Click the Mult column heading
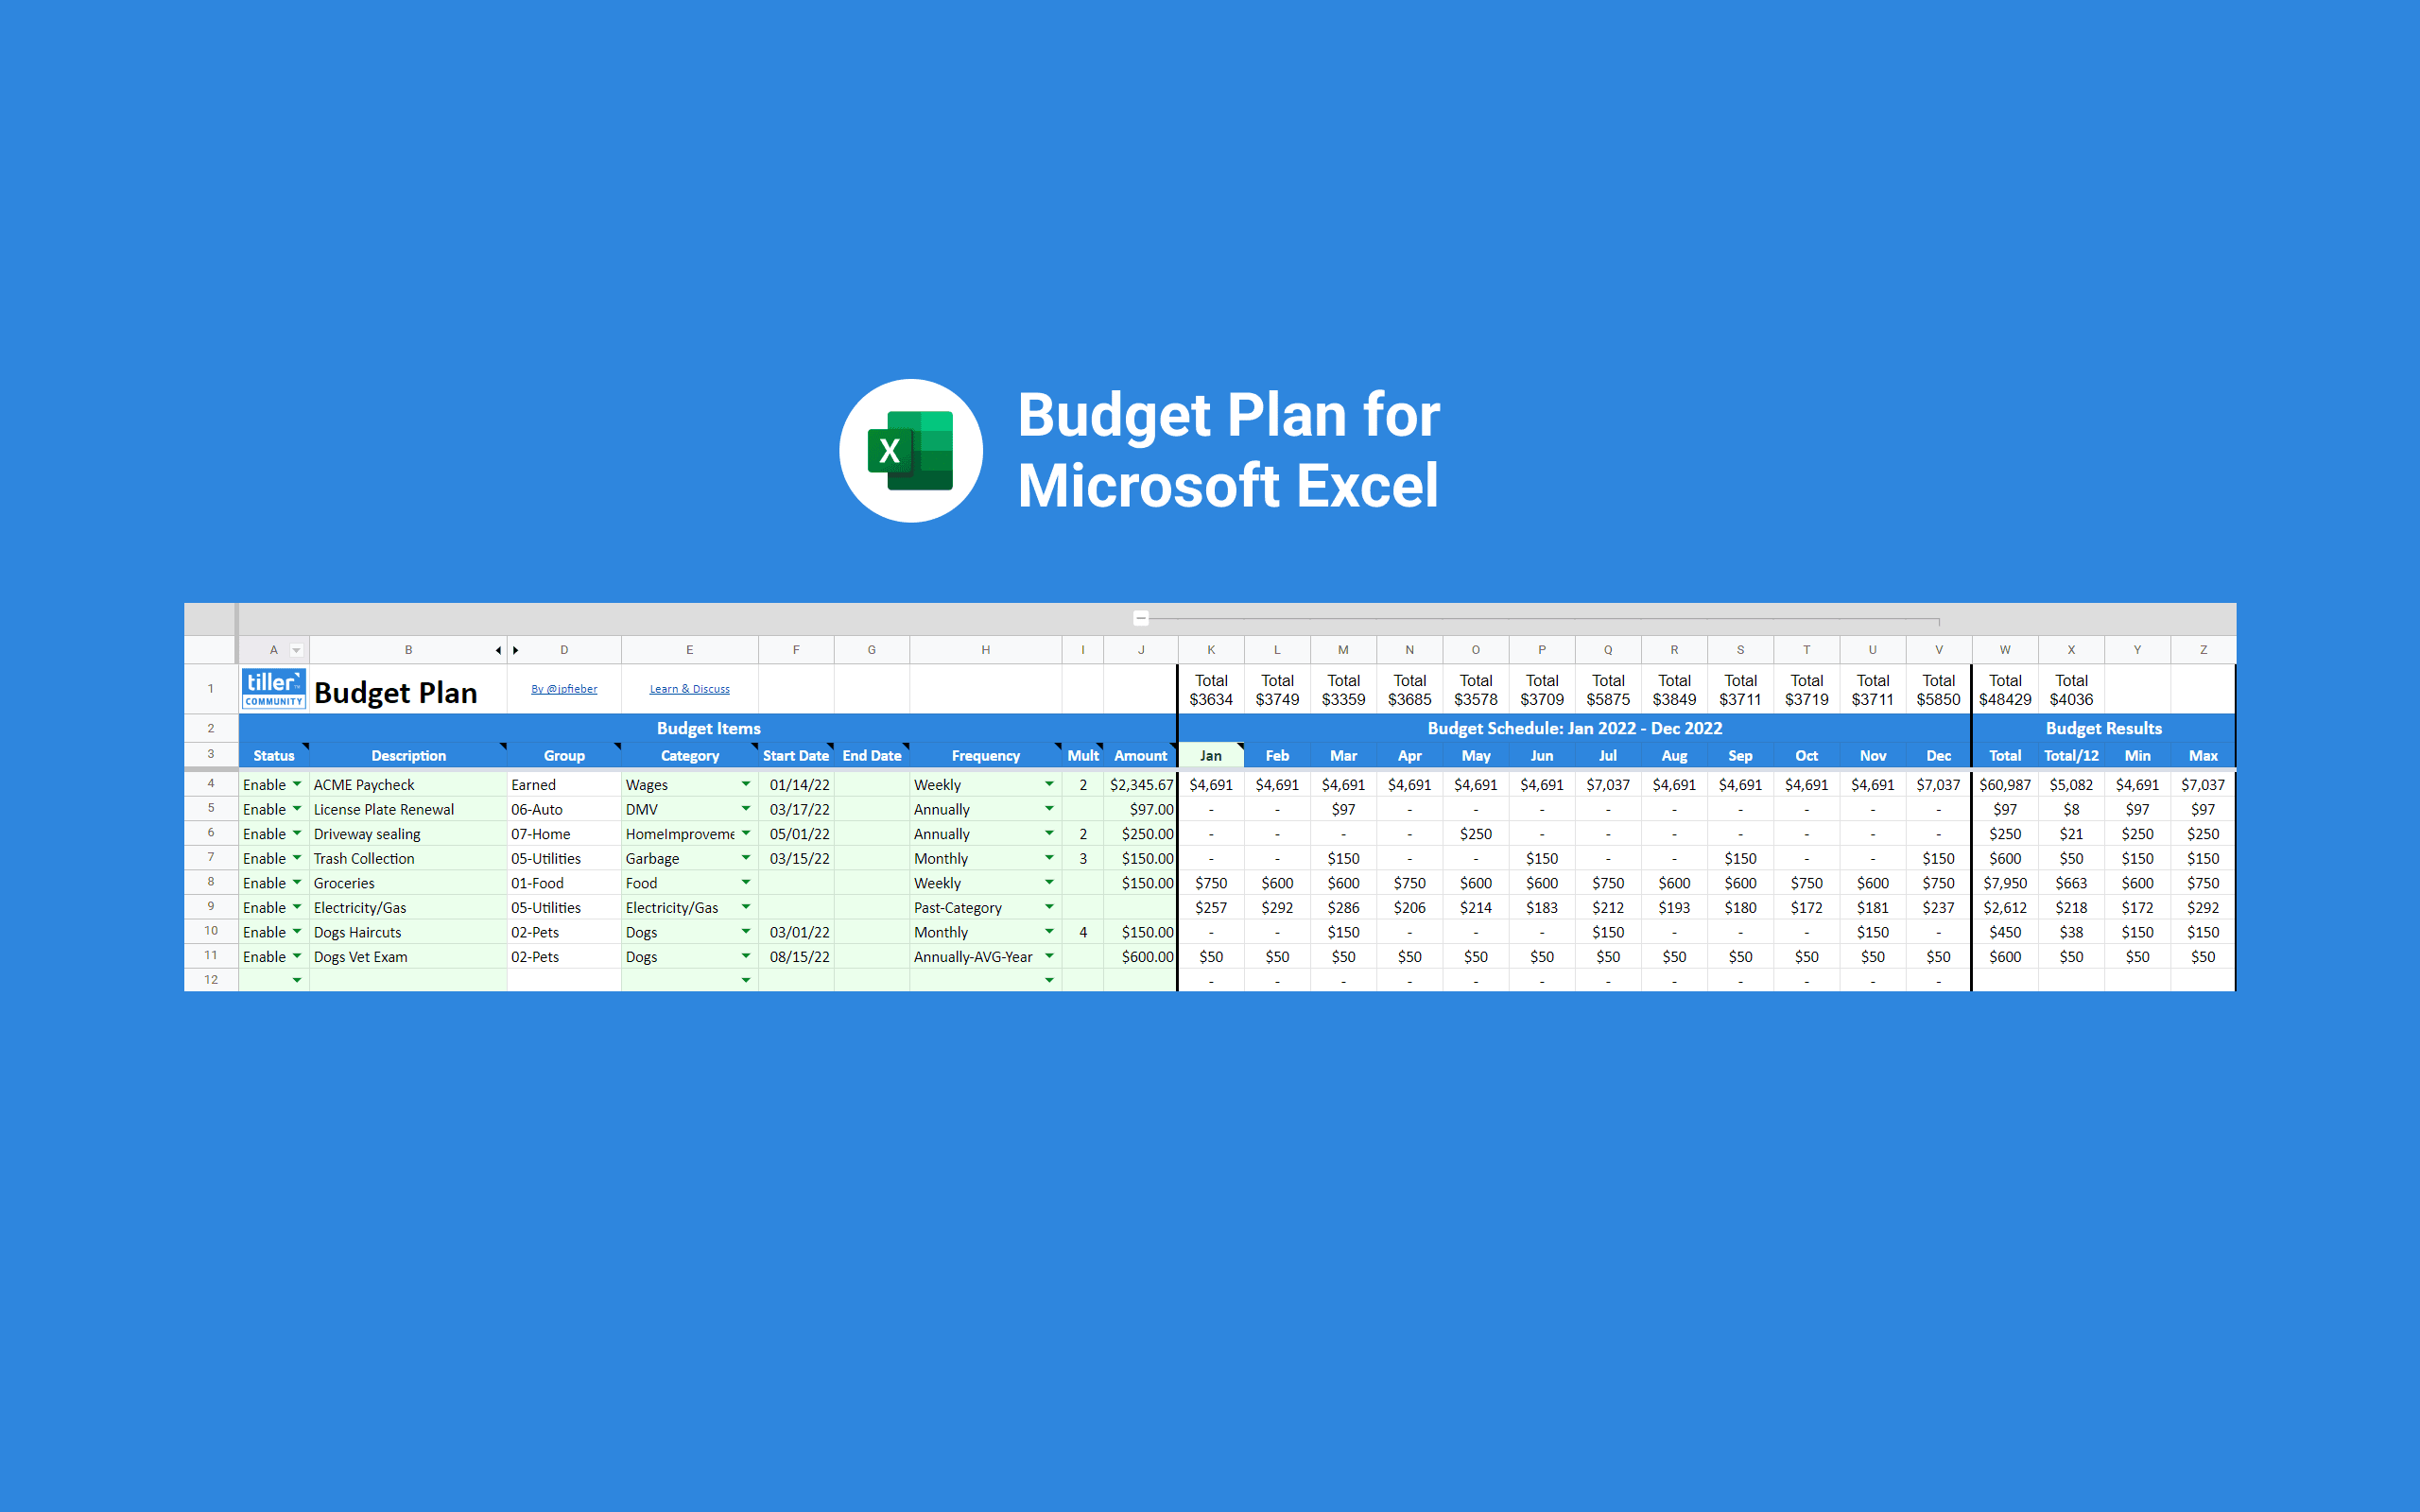Viewport: 2420px width, 1512px height. pyautogui.click(x=1082, y=756)
